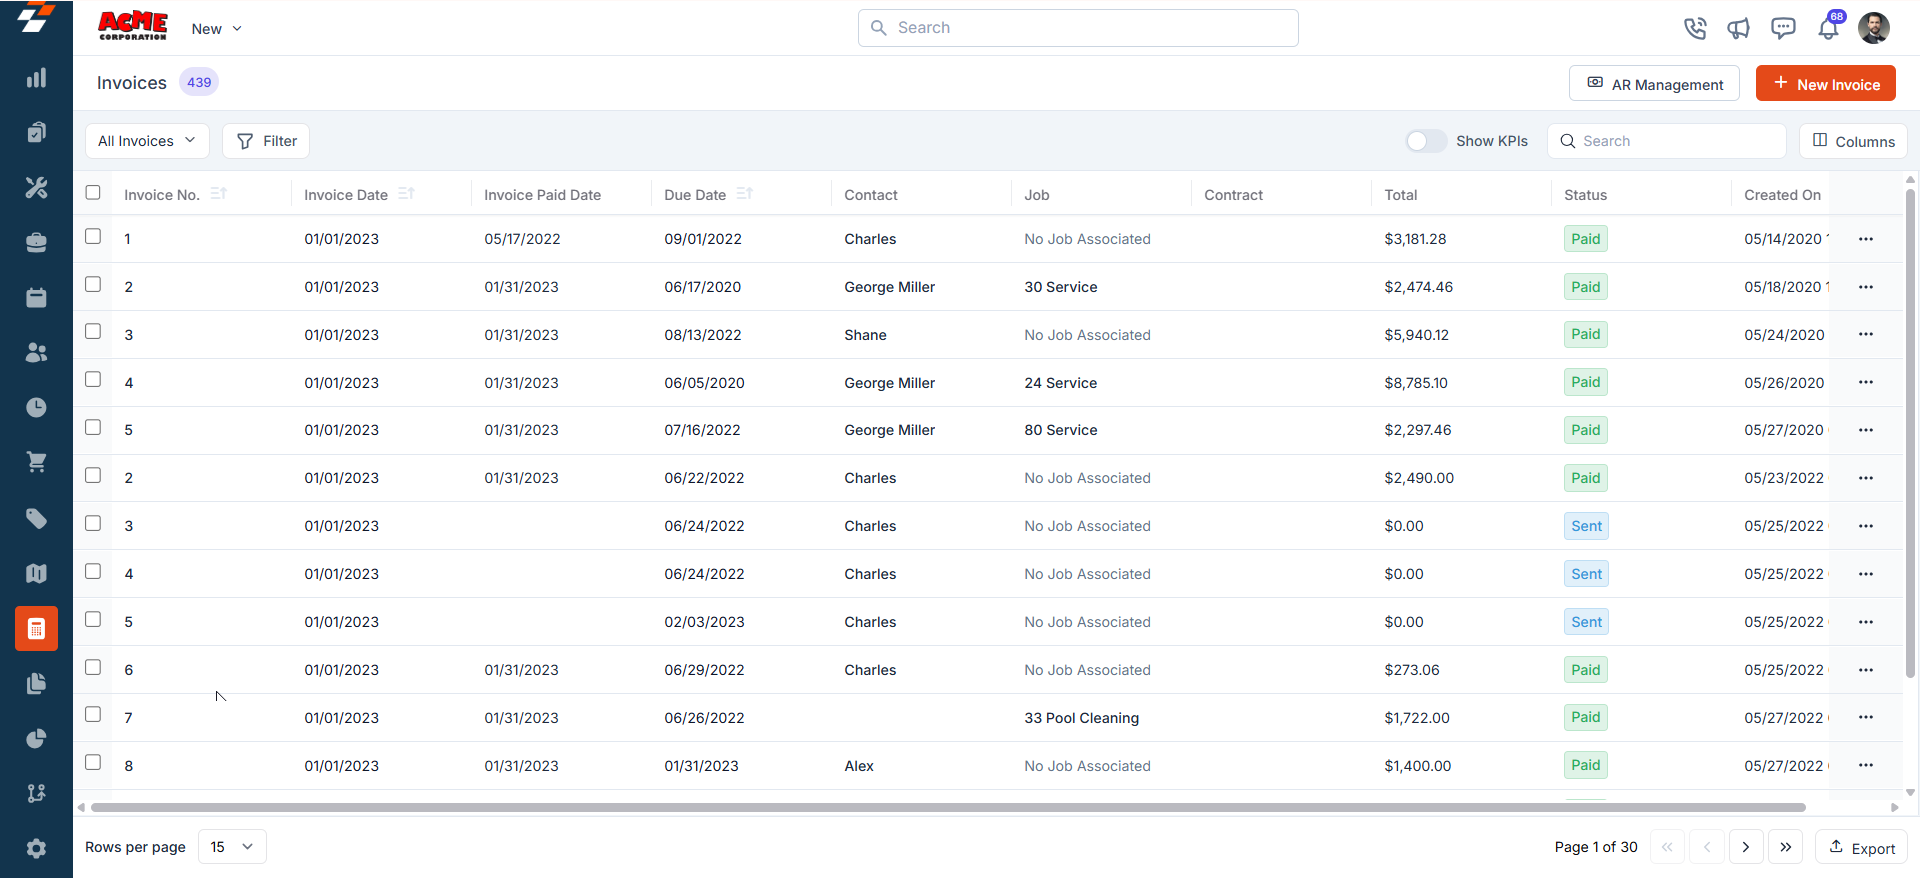Click the 30 Service job cell
Image resolution: width=1920 pixels, height=878 pixels.
tap(1060, 287)
